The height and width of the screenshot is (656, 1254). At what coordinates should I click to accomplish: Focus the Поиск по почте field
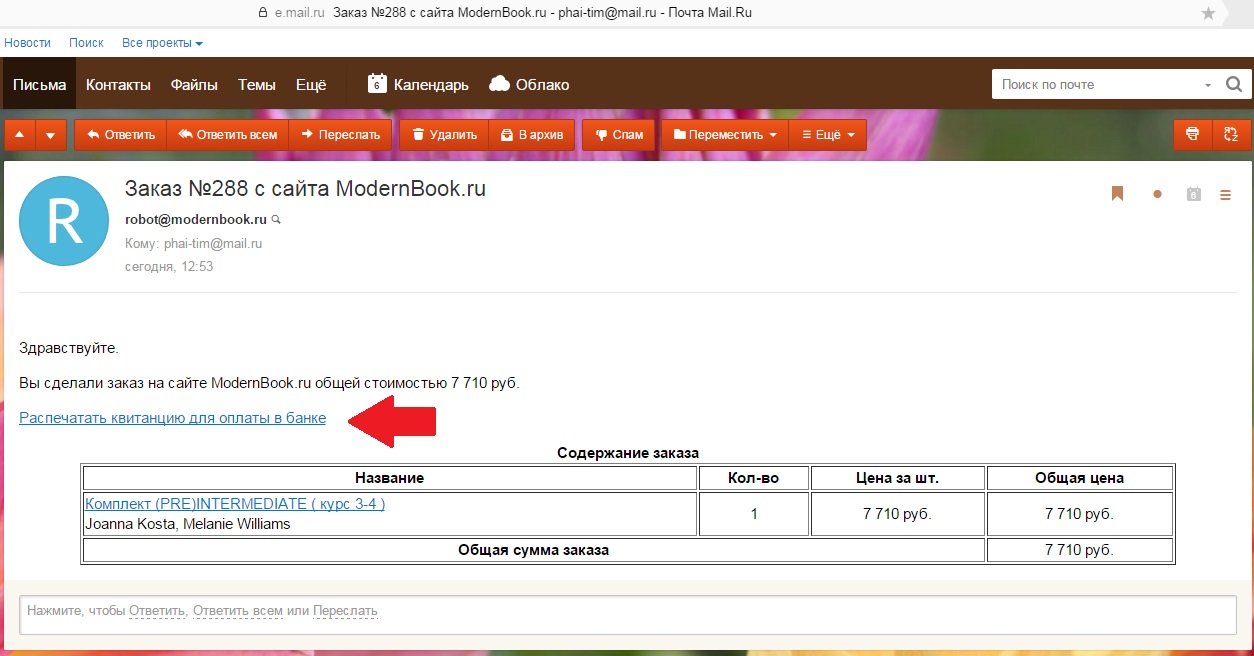point(1096,85)
